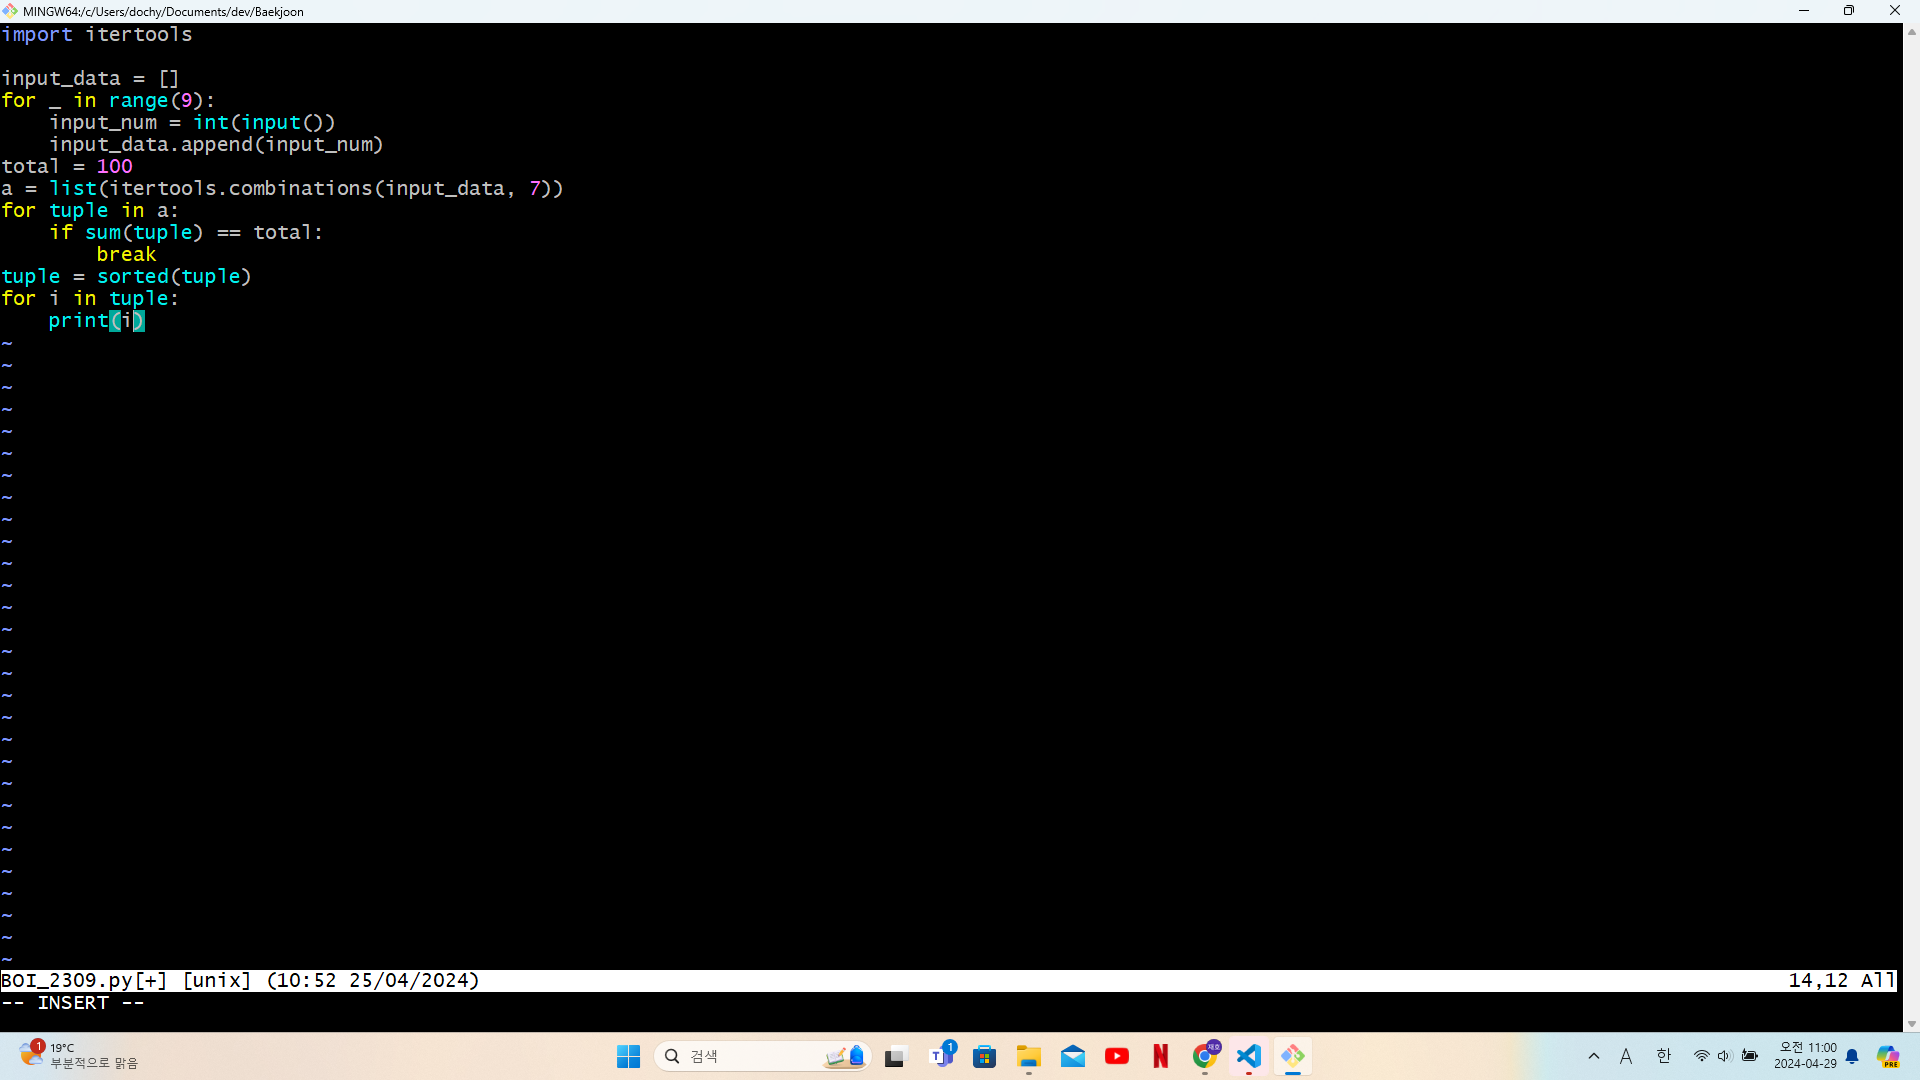Open the Windows Start menu
Screen dimensions: 1920x1080
(628, 1056)
